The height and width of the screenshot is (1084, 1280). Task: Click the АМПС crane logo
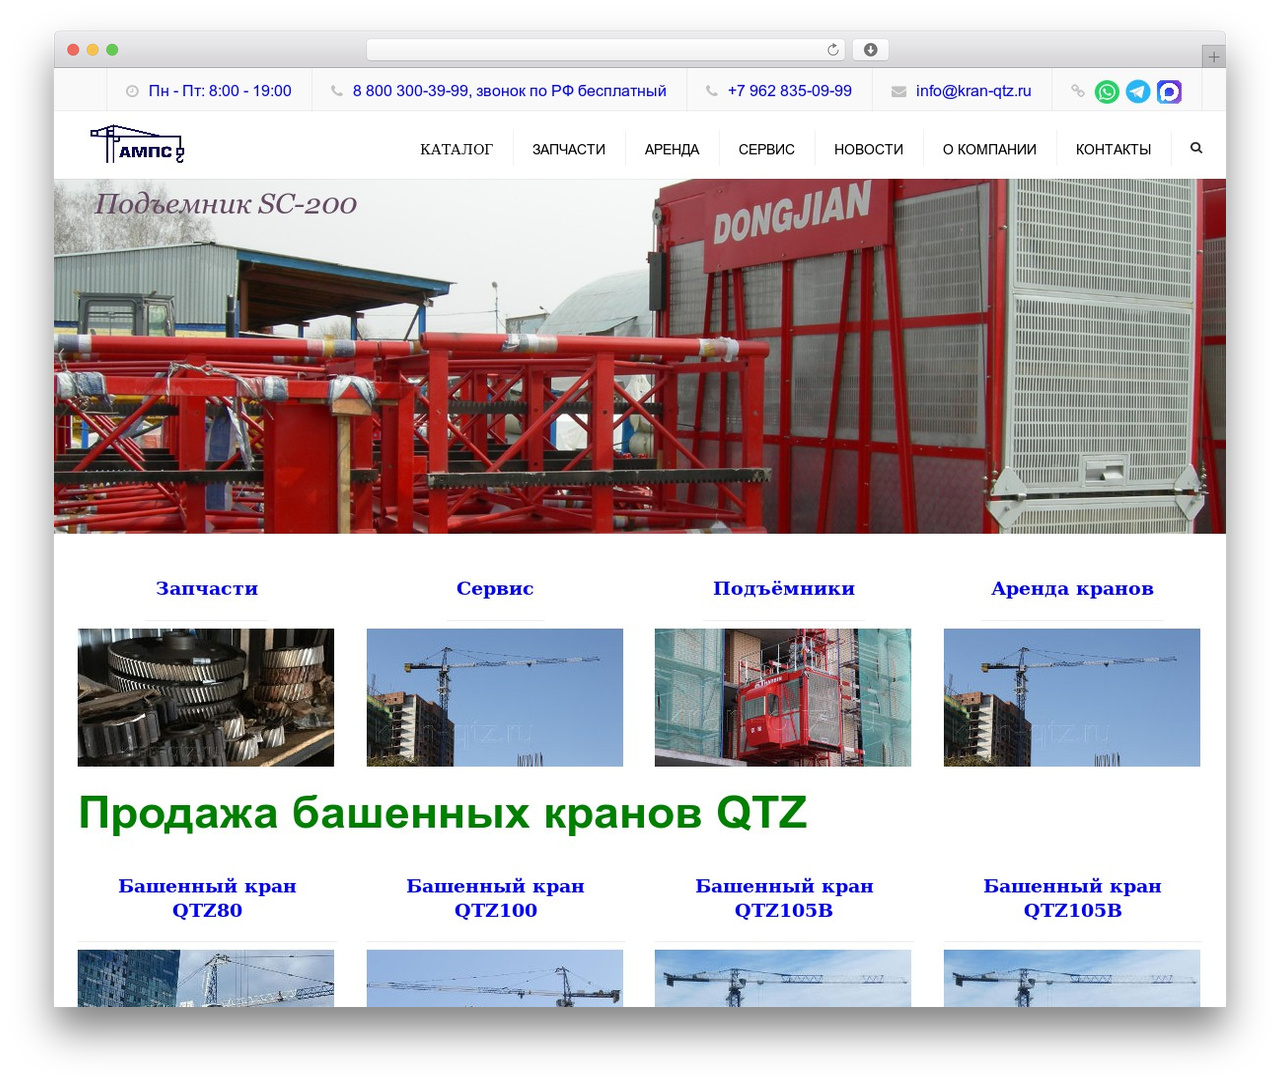point(137,144)
